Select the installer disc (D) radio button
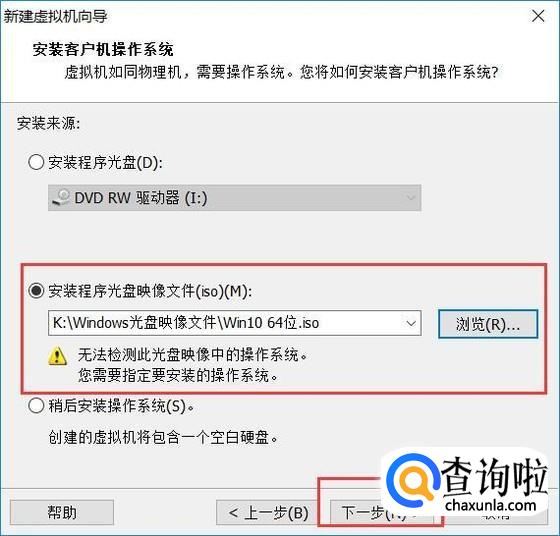Viewport: 560px width, 536px height. click(36, 162)
